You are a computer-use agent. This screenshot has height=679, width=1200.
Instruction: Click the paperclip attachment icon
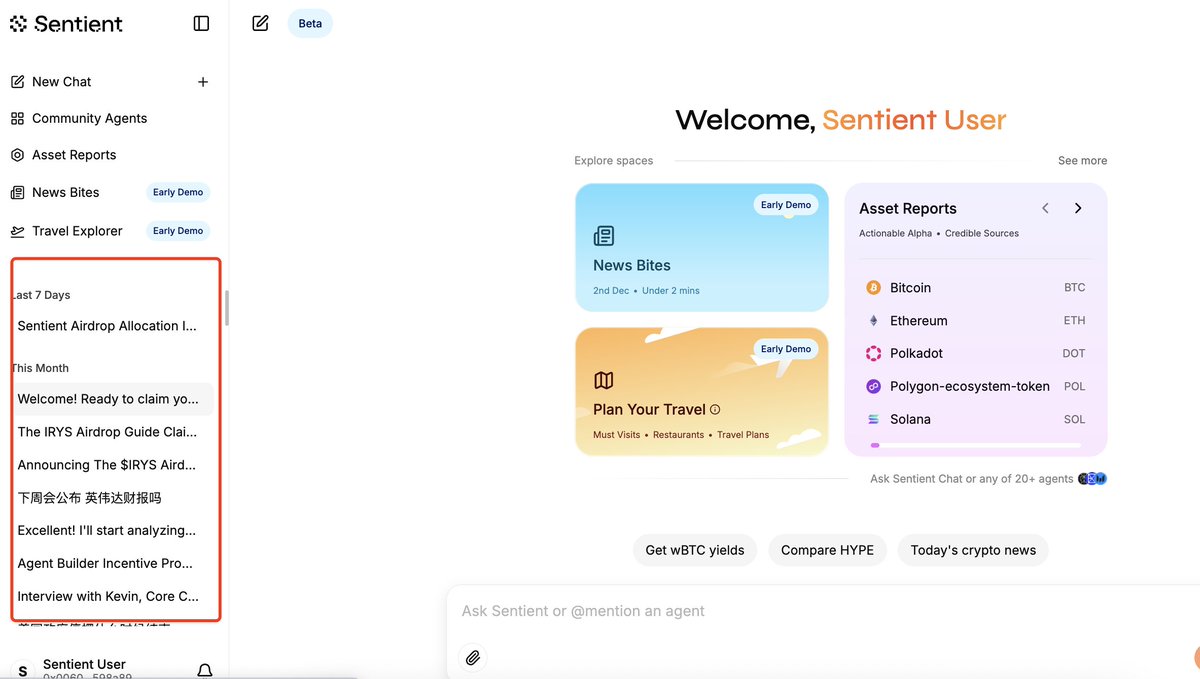[473, 657]
